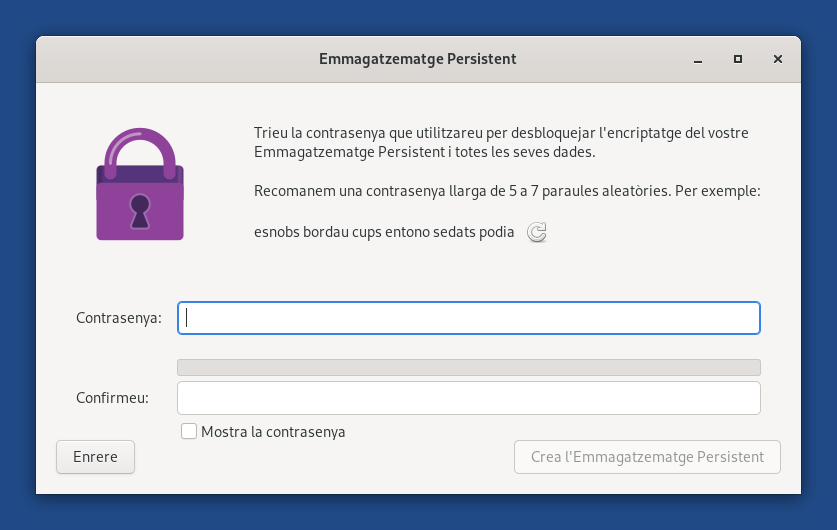This screenshot has width=837, height=530.
Task: Enable the Mostra la contrasenya checkbox
Action: pos(189,431)
